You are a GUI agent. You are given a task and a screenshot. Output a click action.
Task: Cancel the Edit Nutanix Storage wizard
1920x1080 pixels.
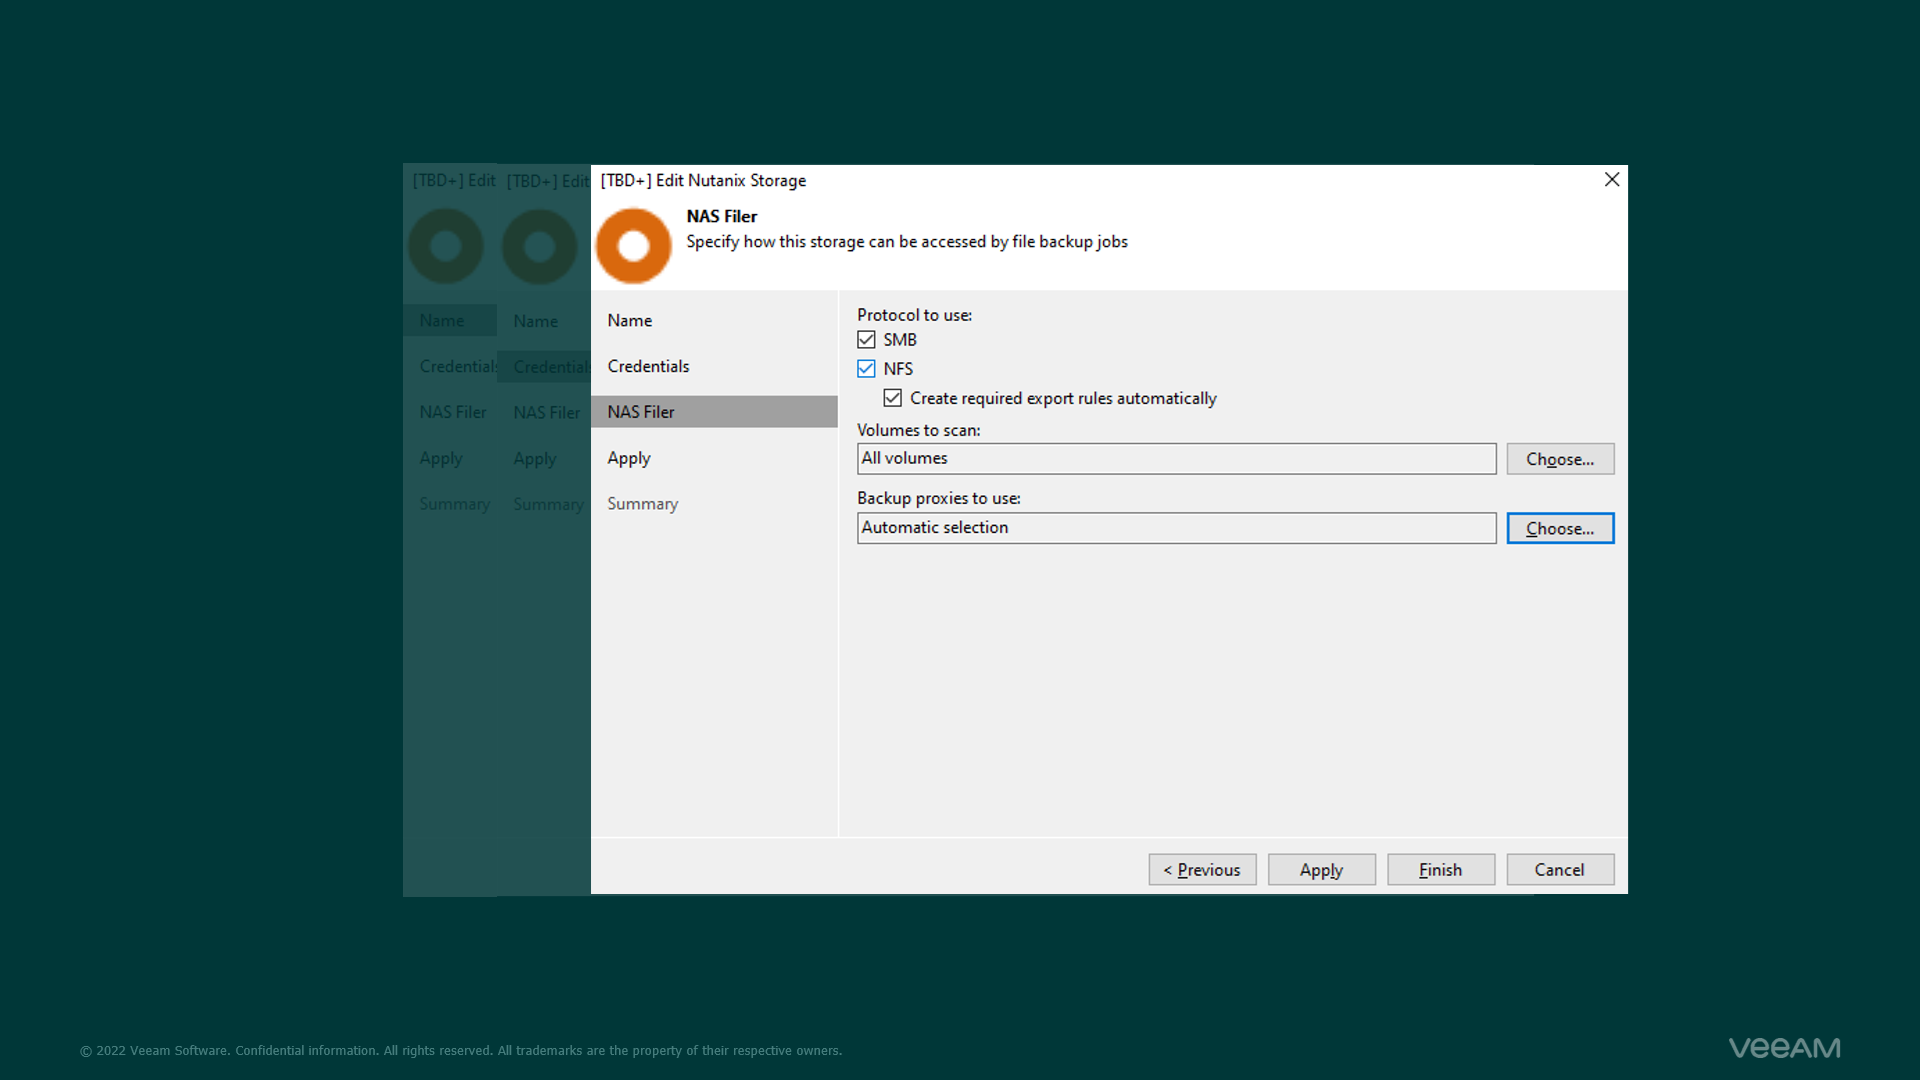pos(1560,870)
